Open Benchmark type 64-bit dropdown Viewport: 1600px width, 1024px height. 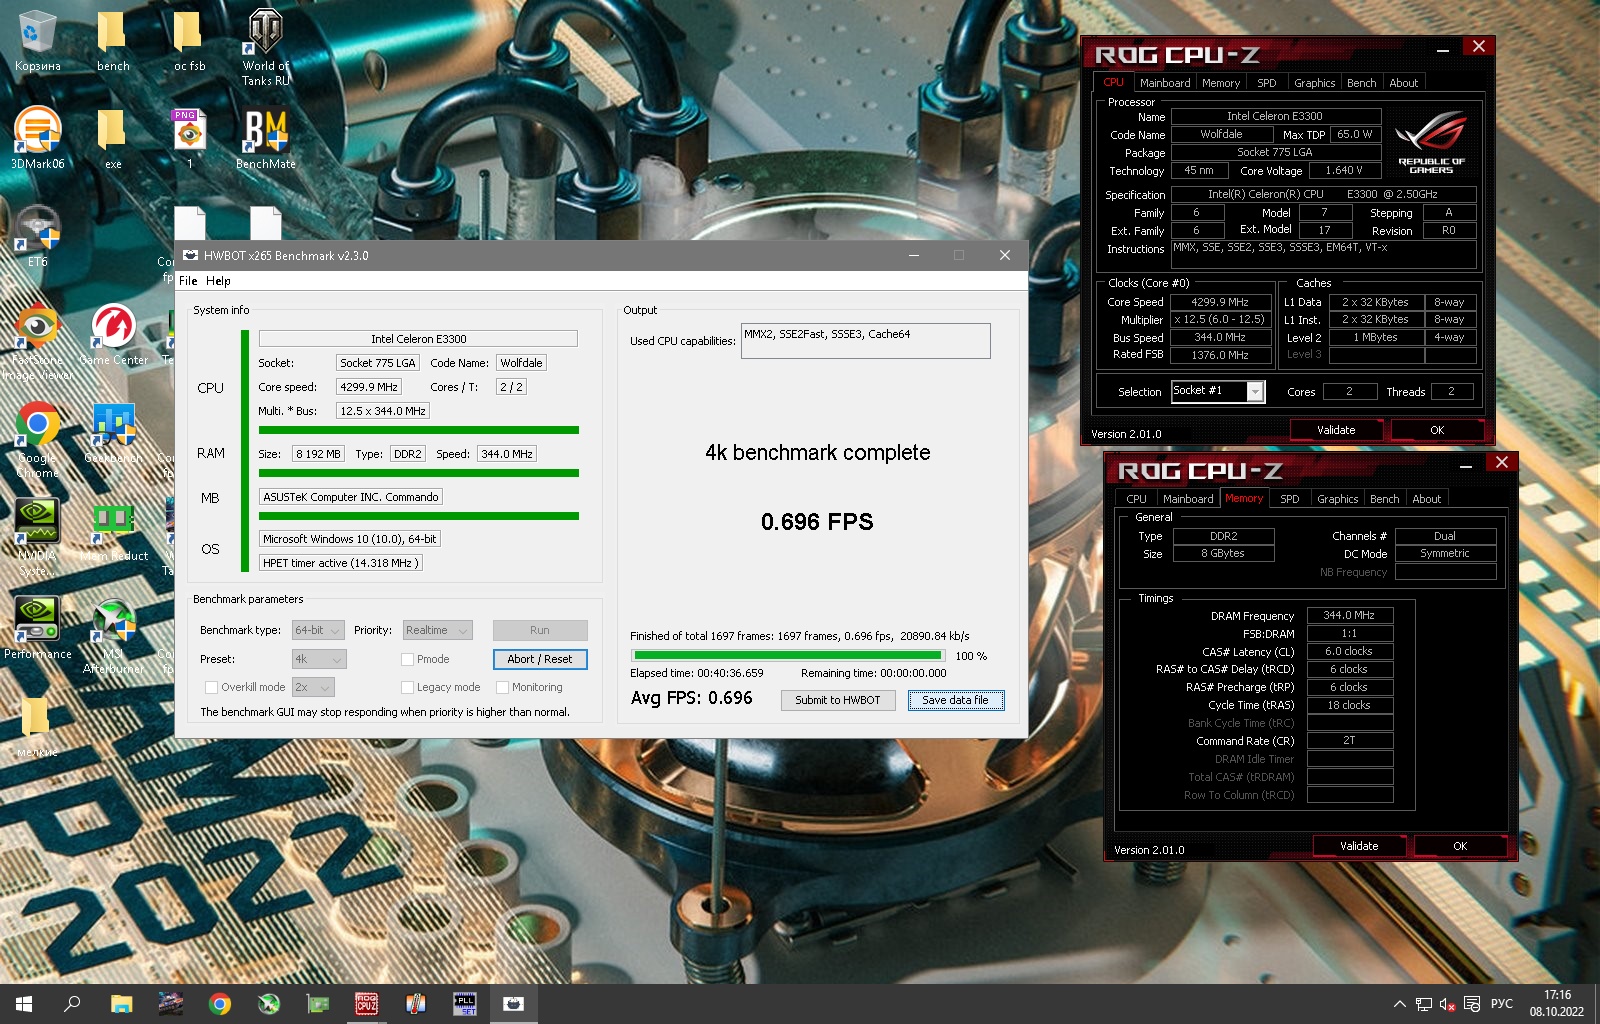[x=318, y=630]
